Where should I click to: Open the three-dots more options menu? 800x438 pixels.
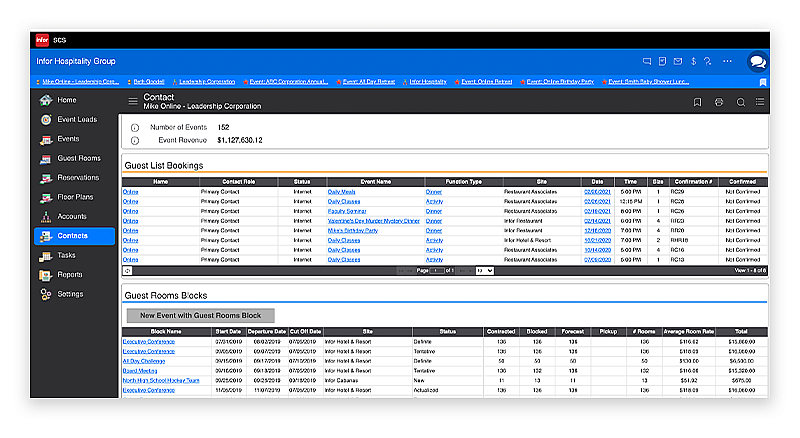[x=728, y=61]
